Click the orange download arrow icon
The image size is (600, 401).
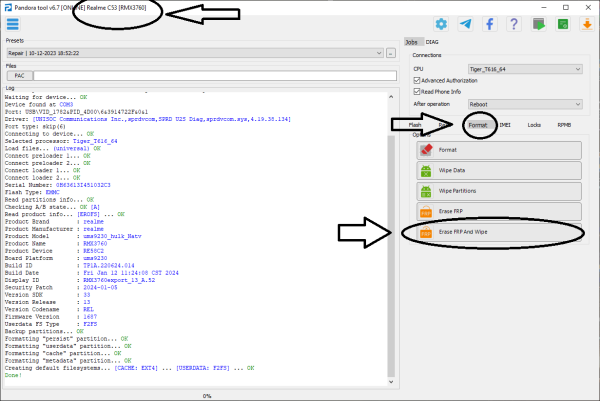tap(587, 24)
